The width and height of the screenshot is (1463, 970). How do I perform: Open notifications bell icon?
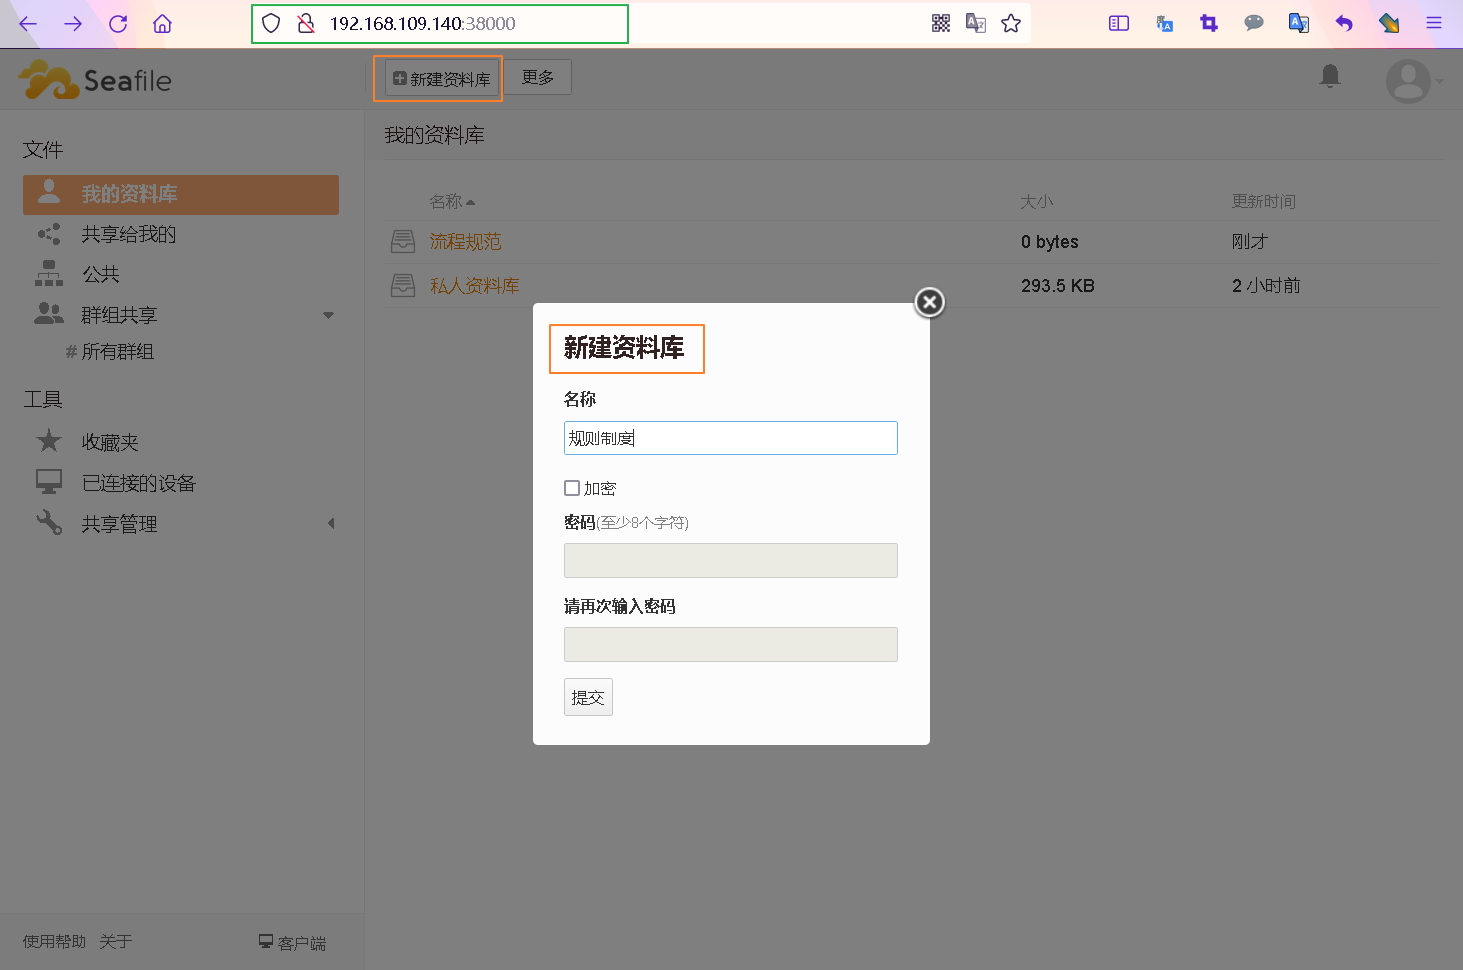(1330, 77)
